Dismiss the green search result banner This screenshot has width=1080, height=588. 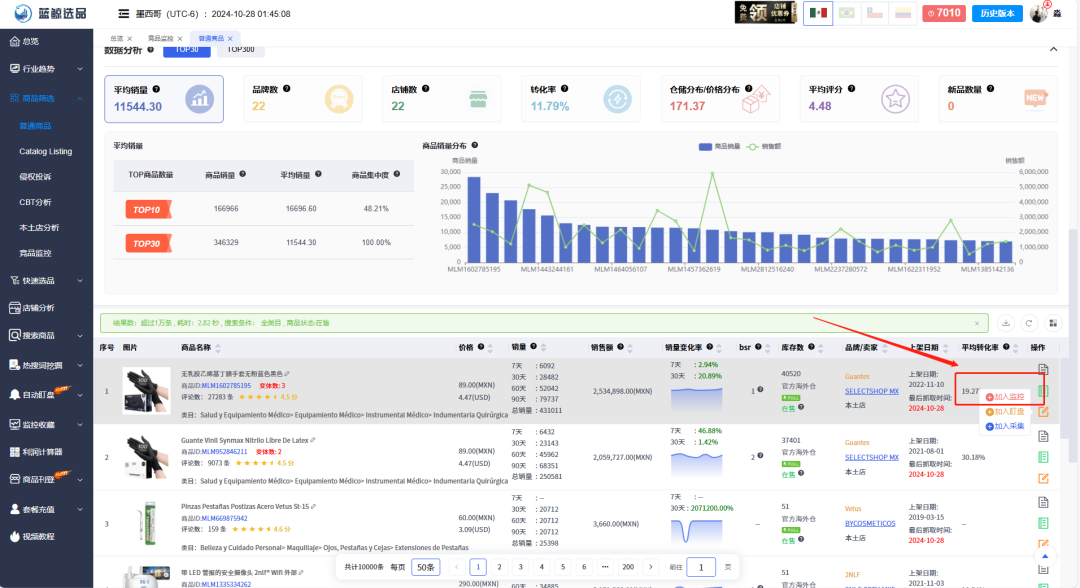[977, 324]
